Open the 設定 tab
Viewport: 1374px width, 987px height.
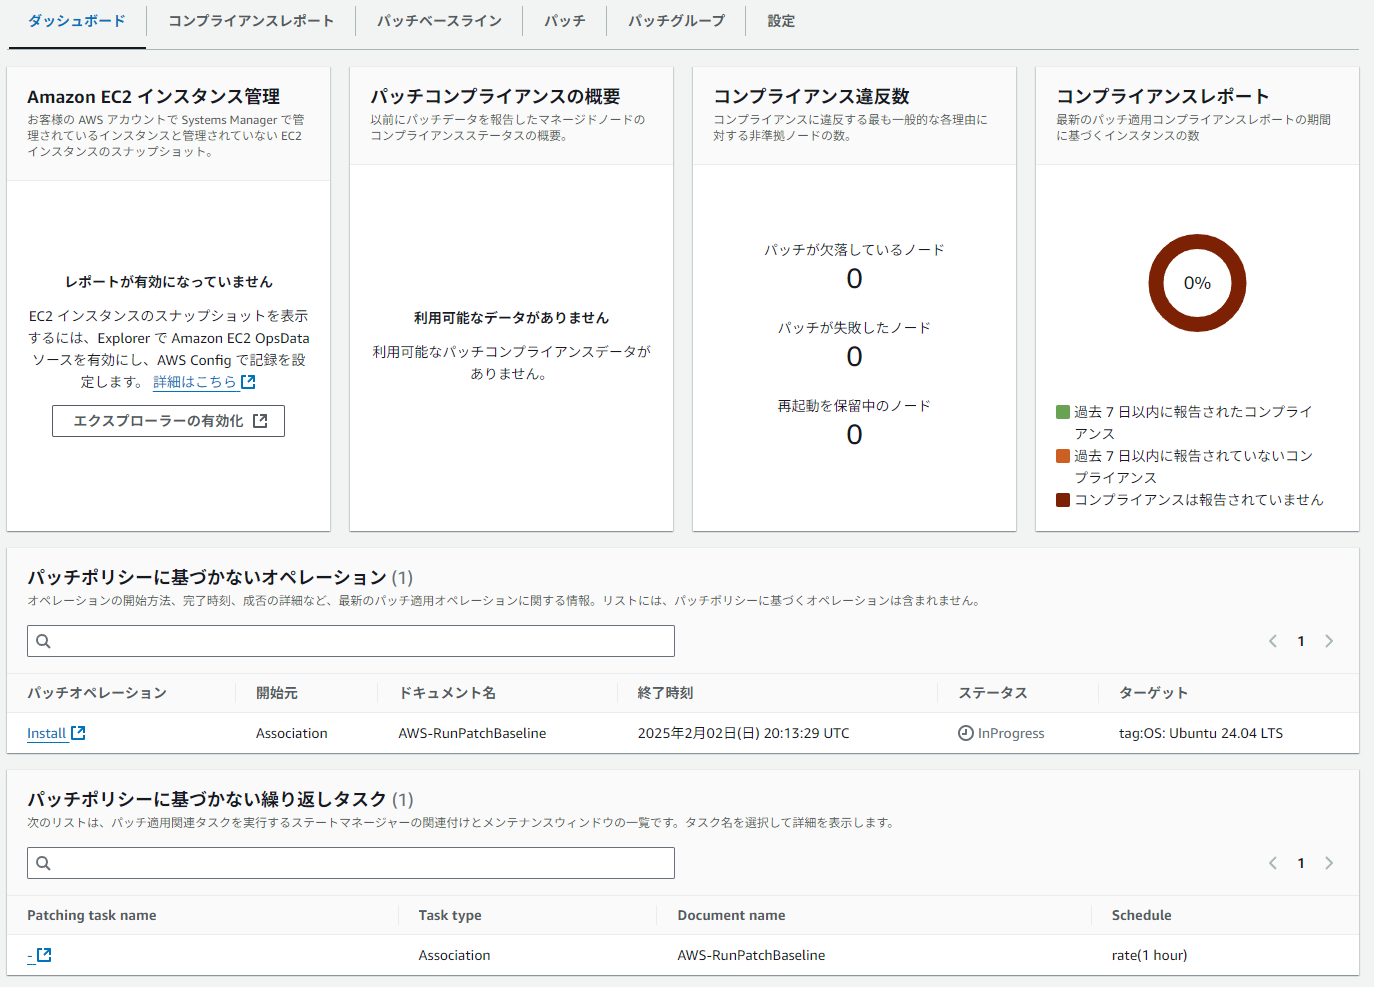[781, 21]
